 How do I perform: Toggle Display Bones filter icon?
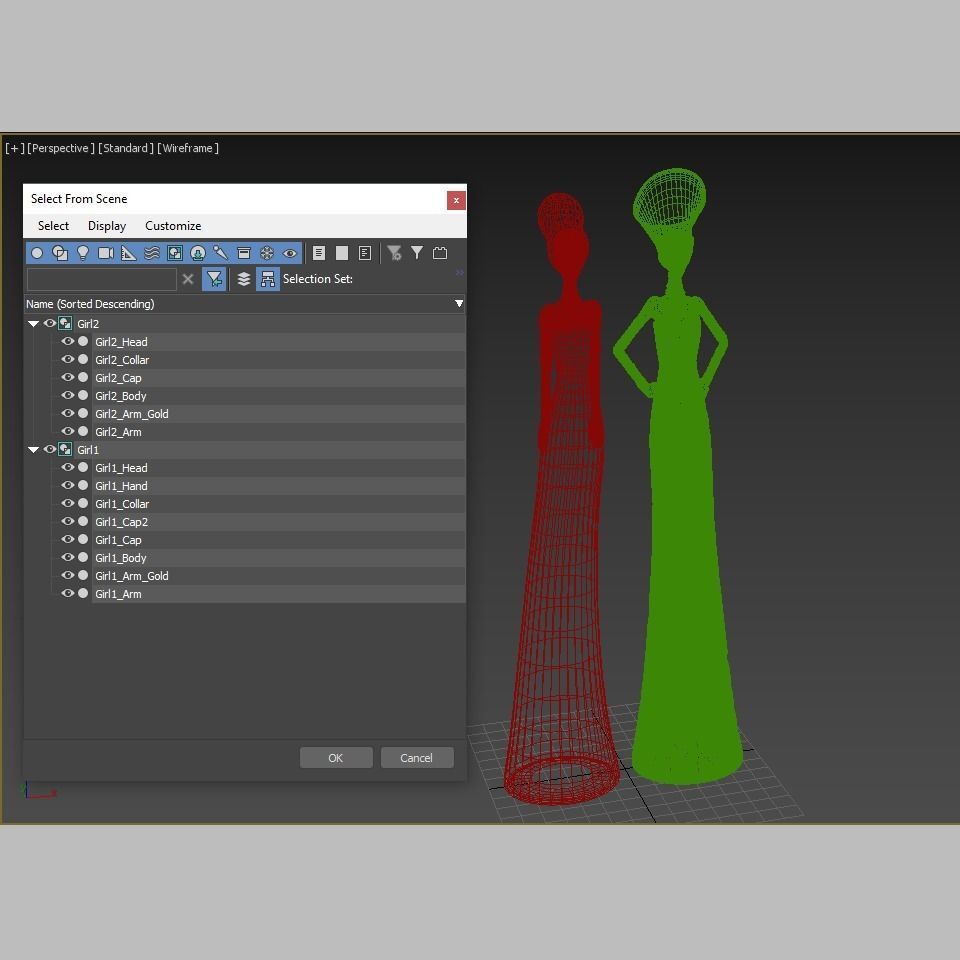(220, 253)
